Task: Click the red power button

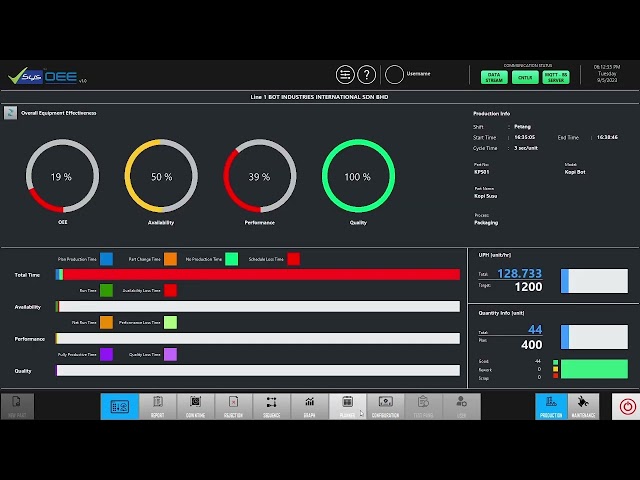Action: click(x=627, y=407)
